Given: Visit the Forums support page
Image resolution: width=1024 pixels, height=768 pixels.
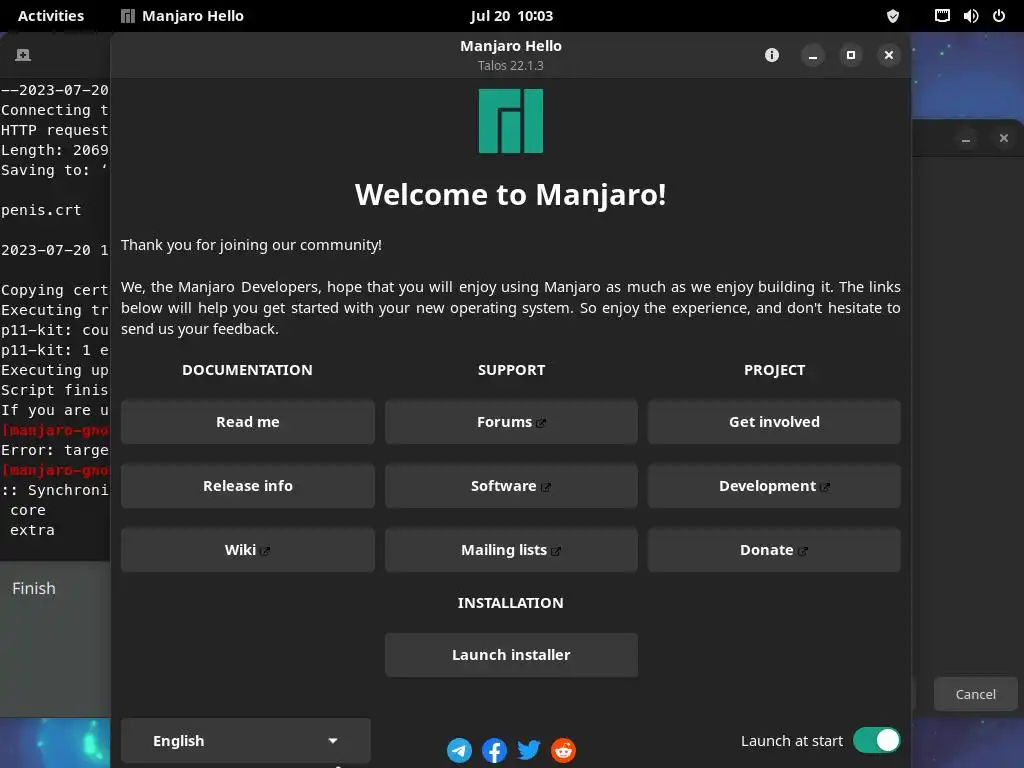Looking at the screenshot, I should pyautogui.click(x=511, y=422).
